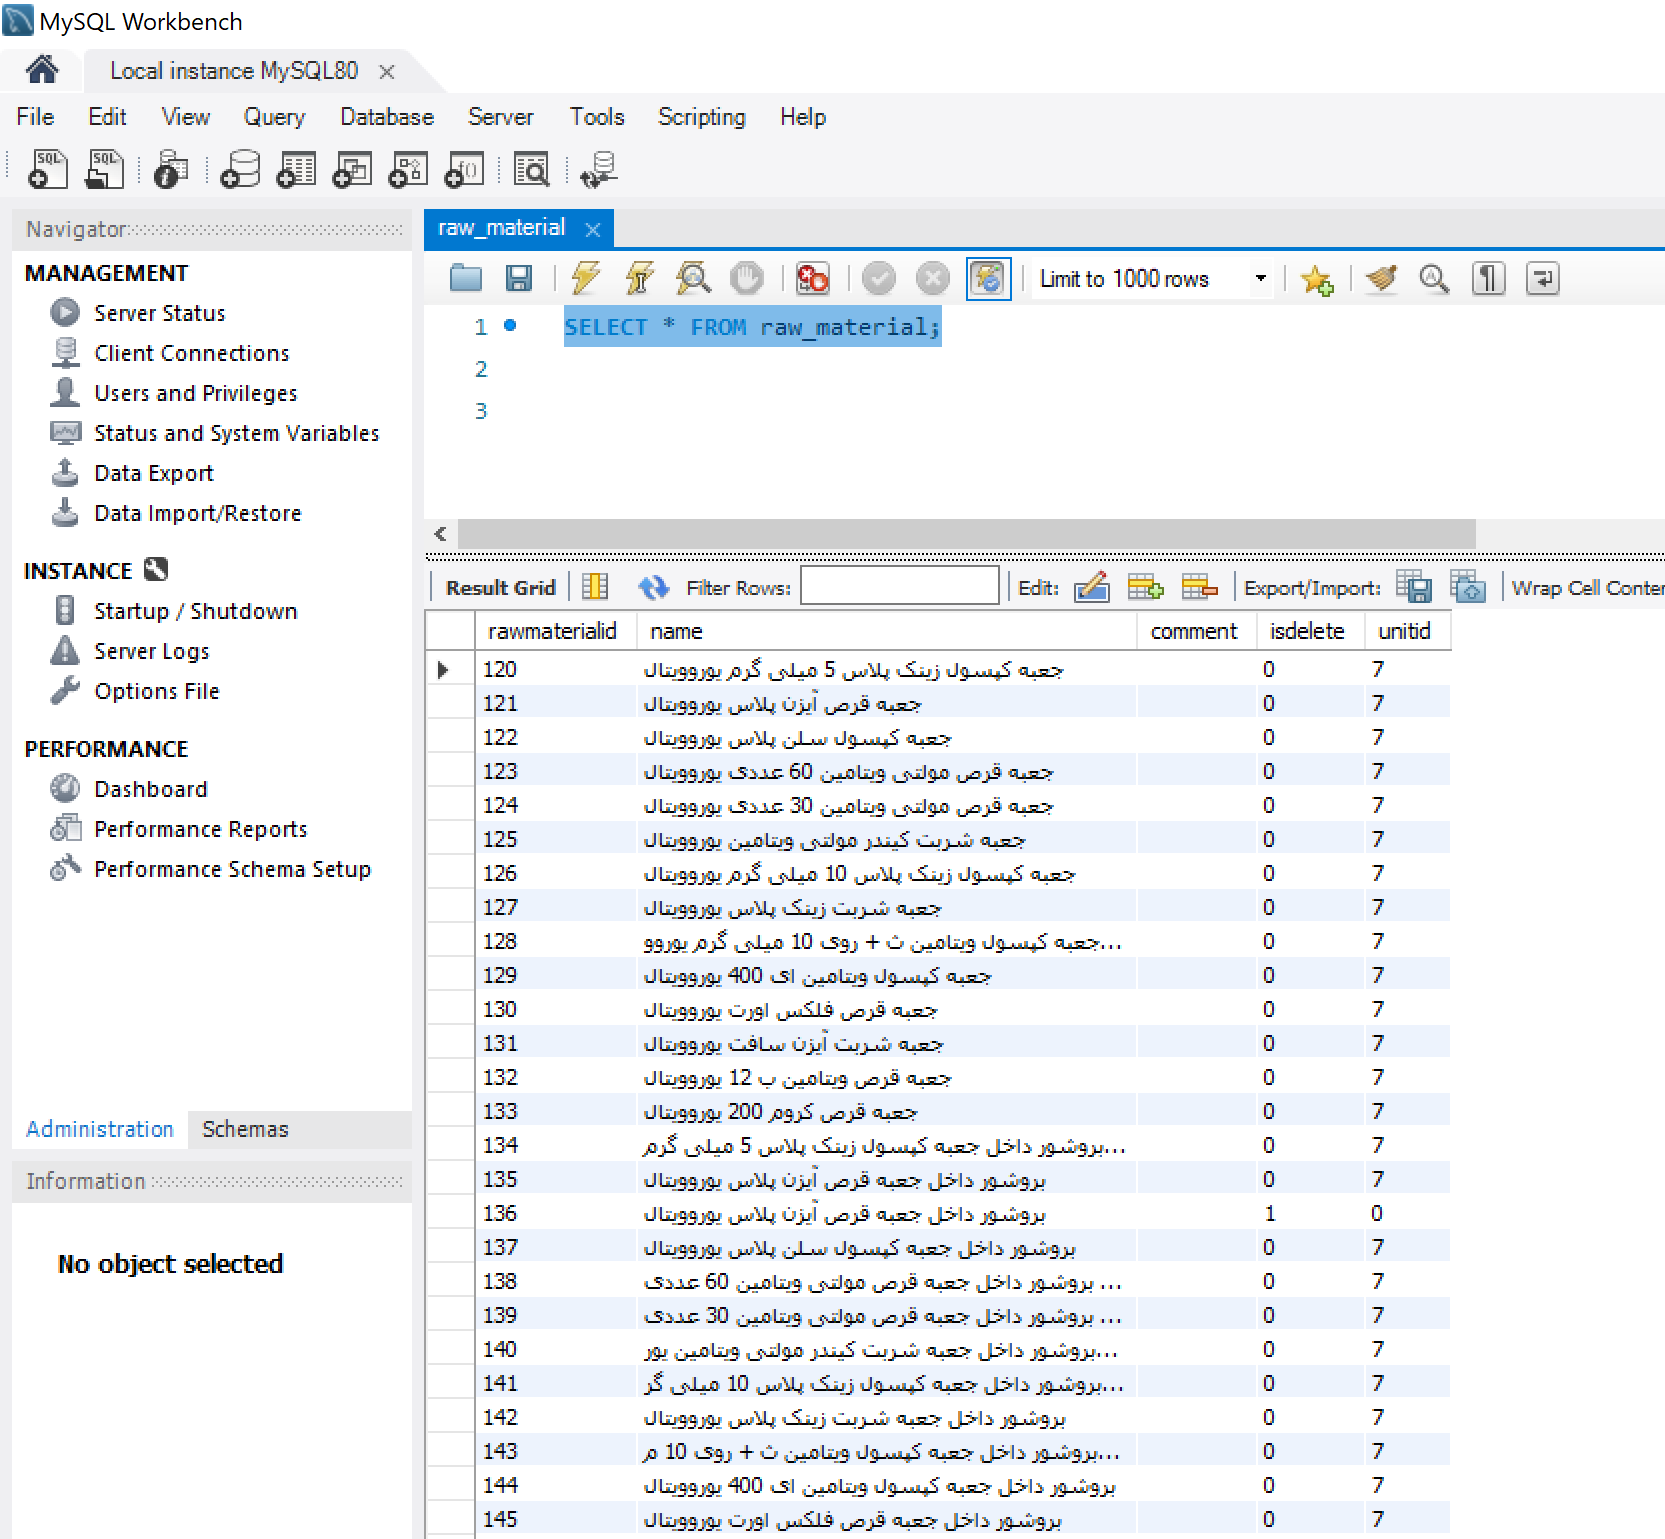Commit the transaction check icon

click(x=879, y=278)
